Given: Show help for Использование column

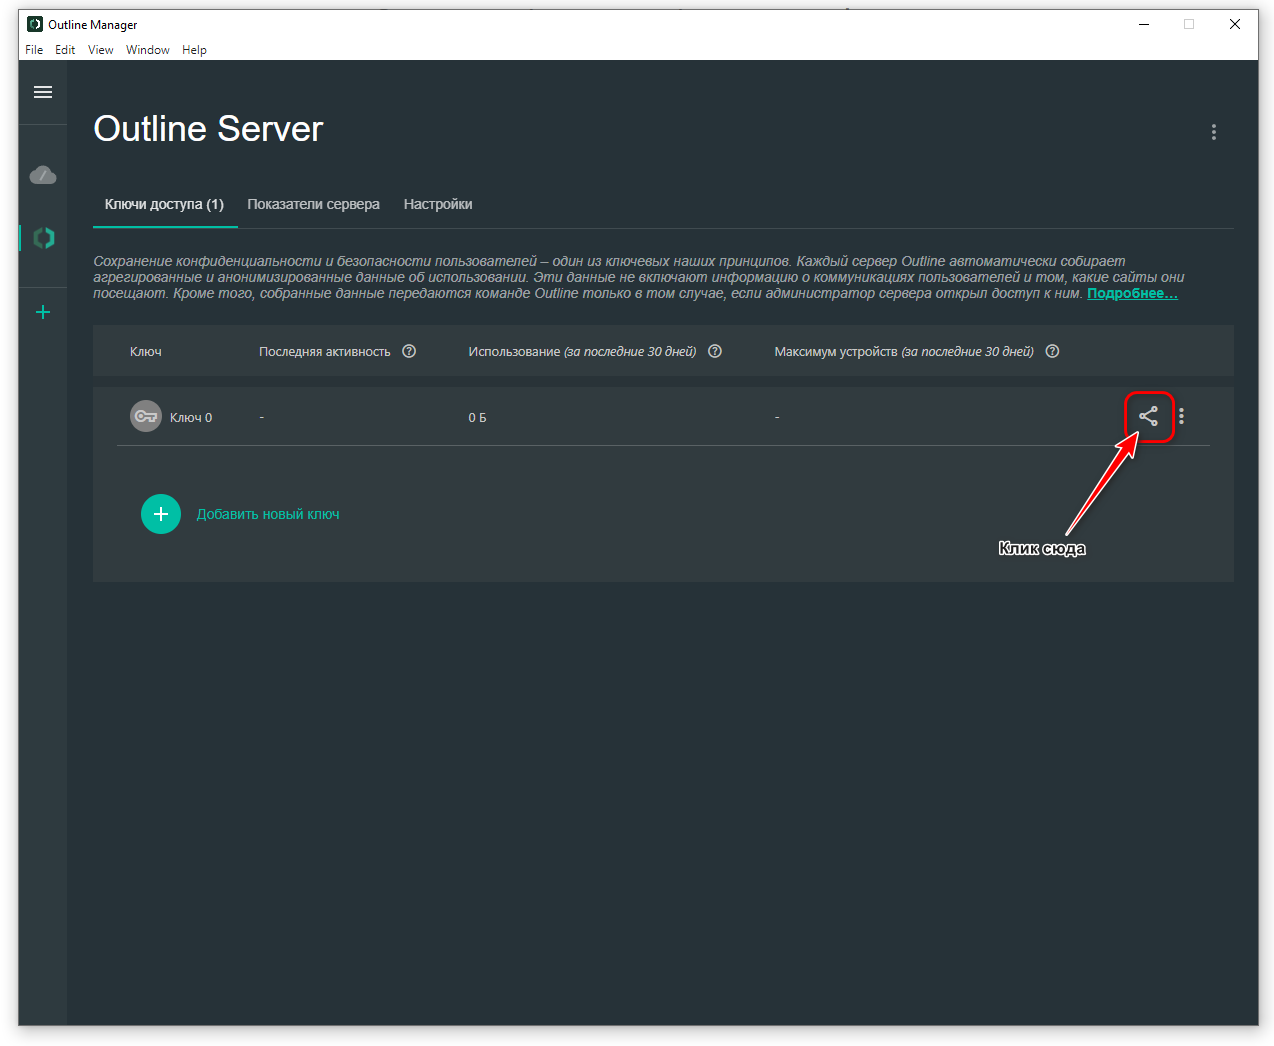Looking at the screenshot, I should point(715,351).
